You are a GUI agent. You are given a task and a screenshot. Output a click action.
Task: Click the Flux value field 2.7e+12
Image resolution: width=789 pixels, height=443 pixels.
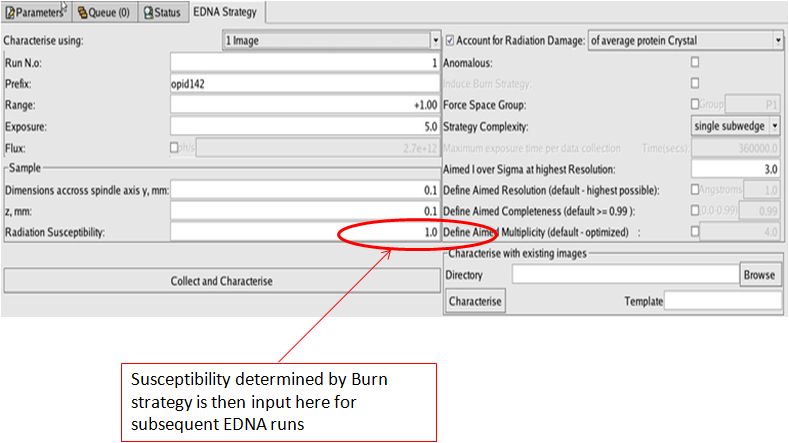click(318, 148)
